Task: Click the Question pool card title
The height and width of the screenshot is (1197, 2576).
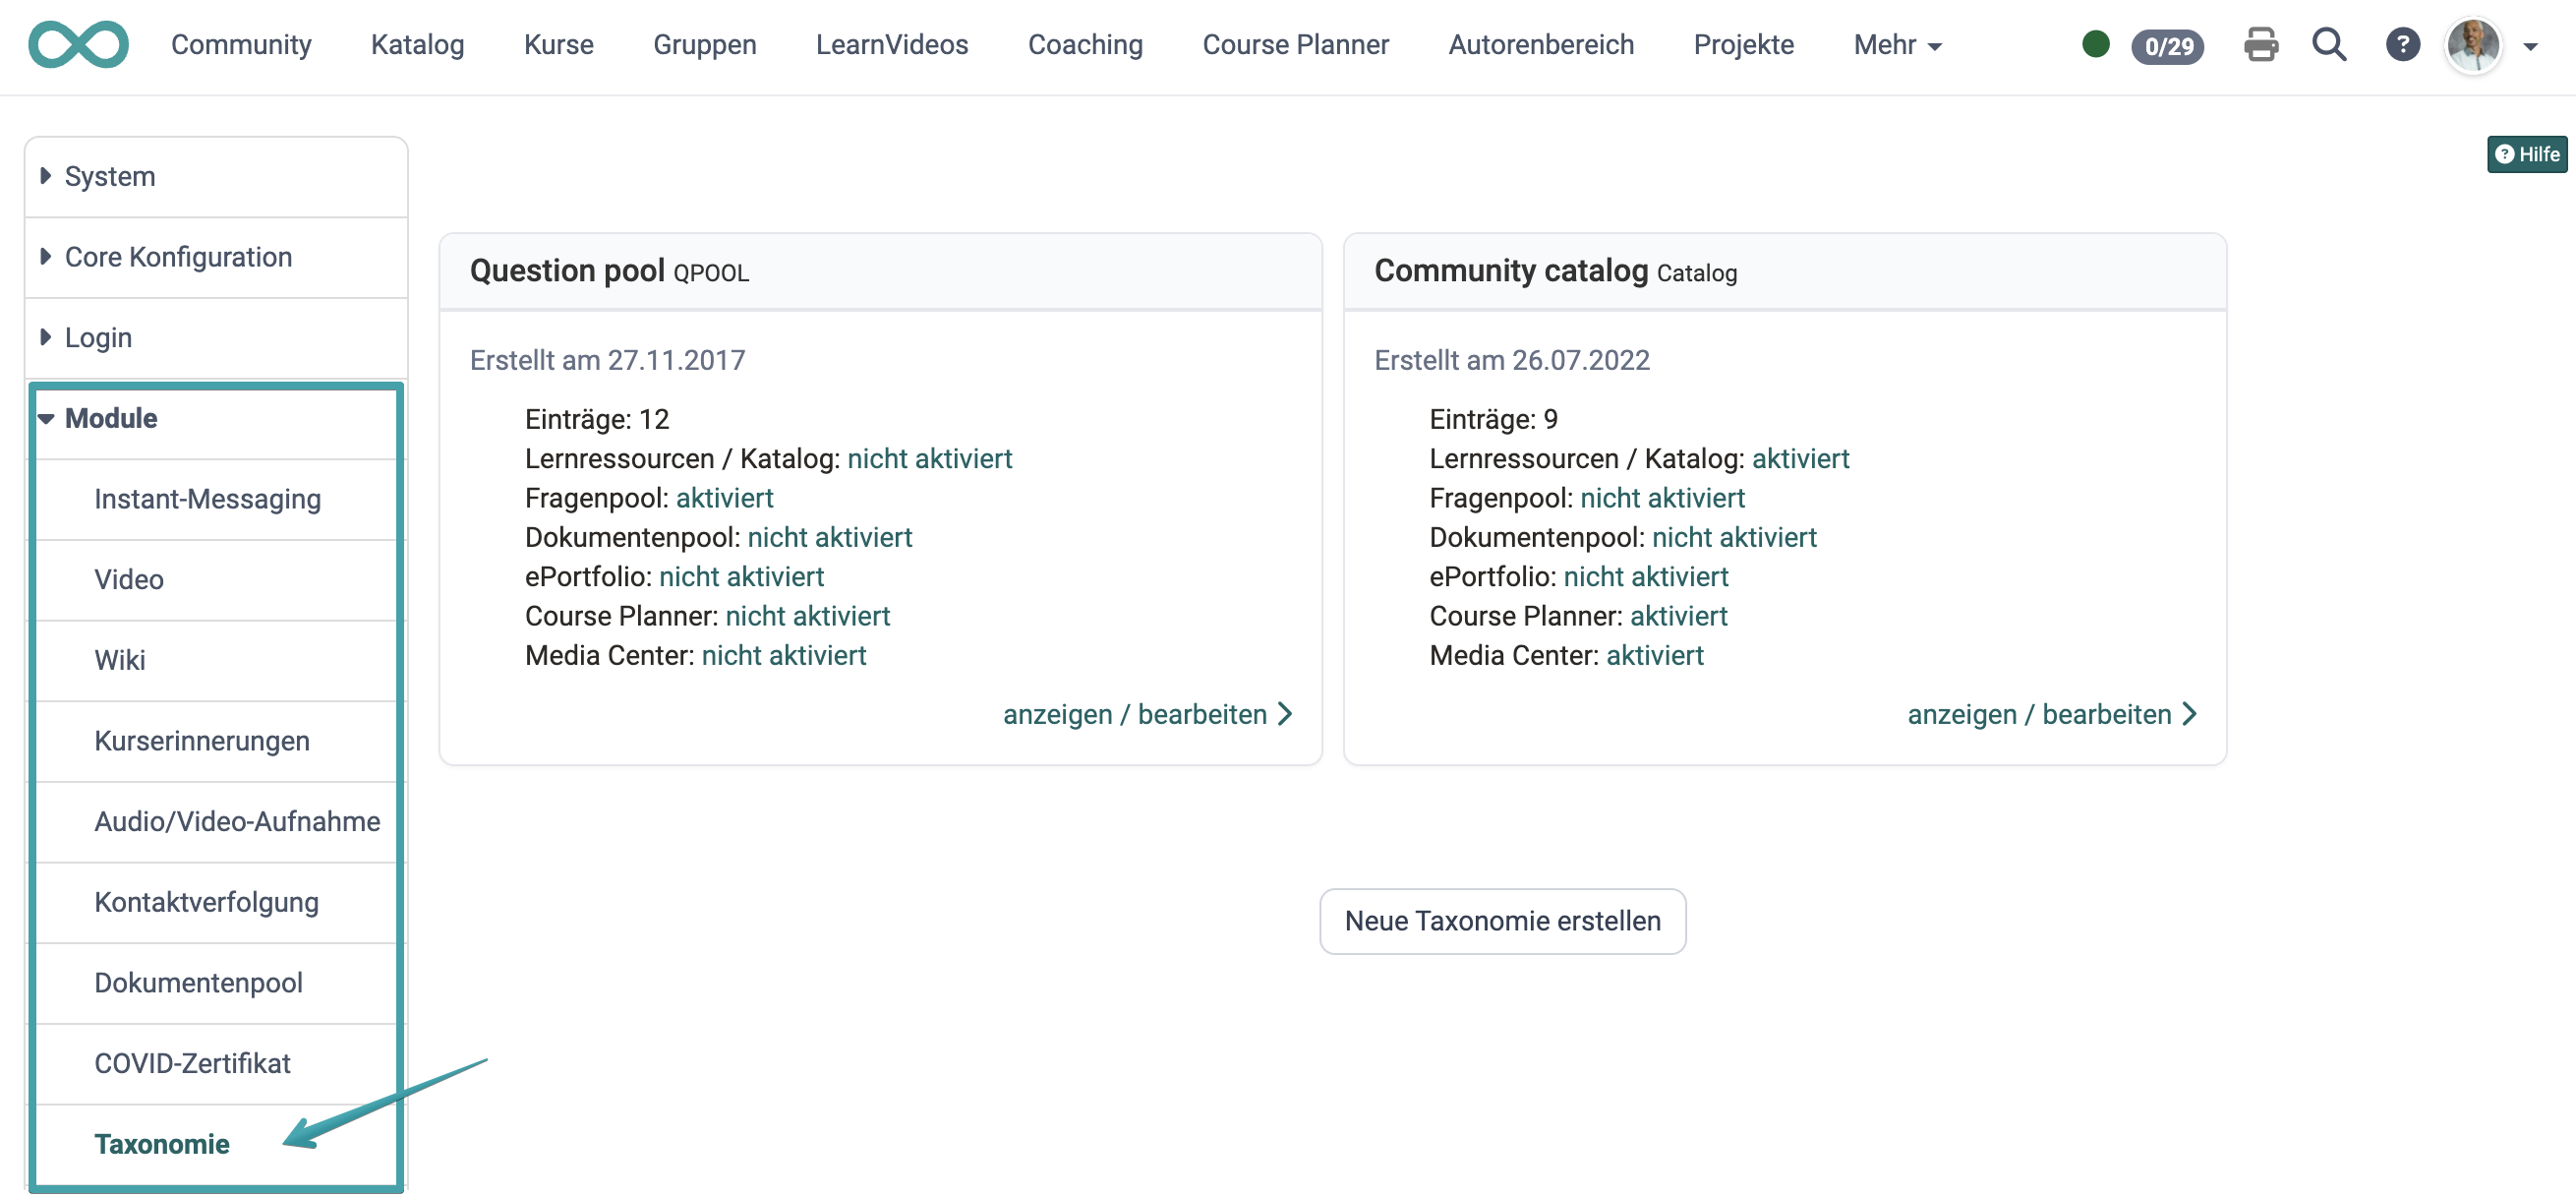Action: [x=567, y=271]
